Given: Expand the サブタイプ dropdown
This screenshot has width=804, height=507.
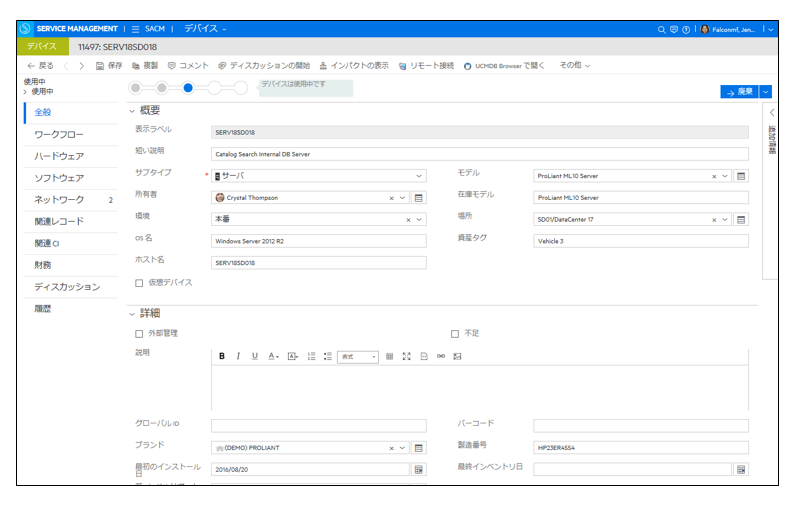Looking at the screenshot, I should [x=418, y=176].
